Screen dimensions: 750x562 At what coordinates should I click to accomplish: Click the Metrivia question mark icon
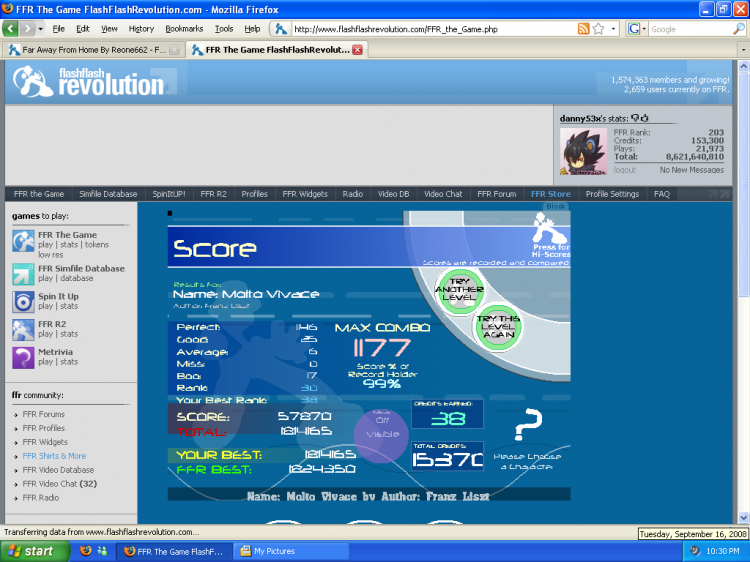pyautogui.click(x=23, y=358)
